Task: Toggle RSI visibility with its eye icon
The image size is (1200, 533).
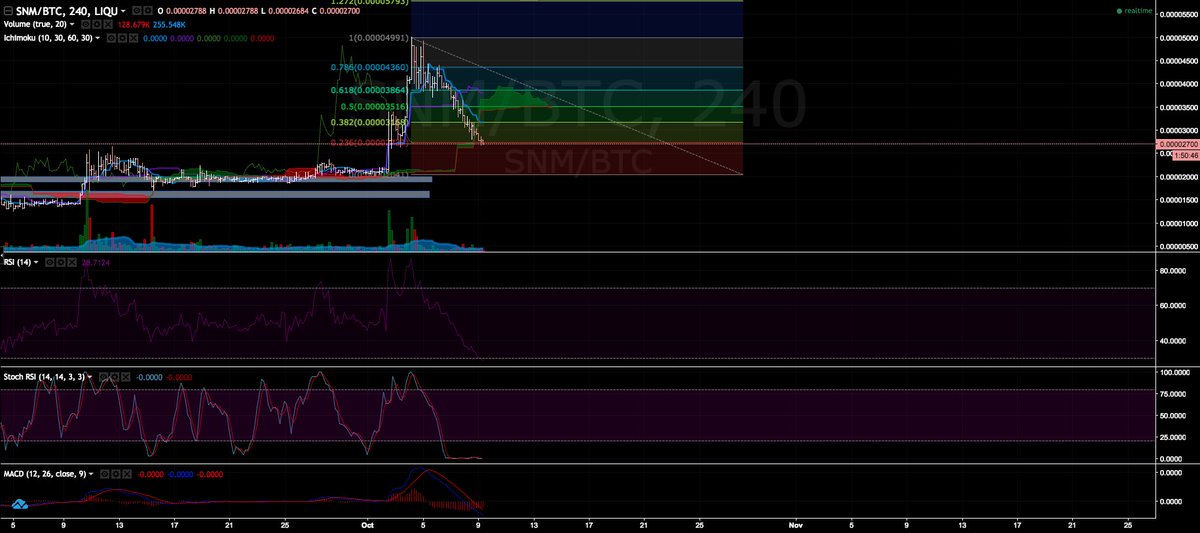Action: (x=50, y=262)
